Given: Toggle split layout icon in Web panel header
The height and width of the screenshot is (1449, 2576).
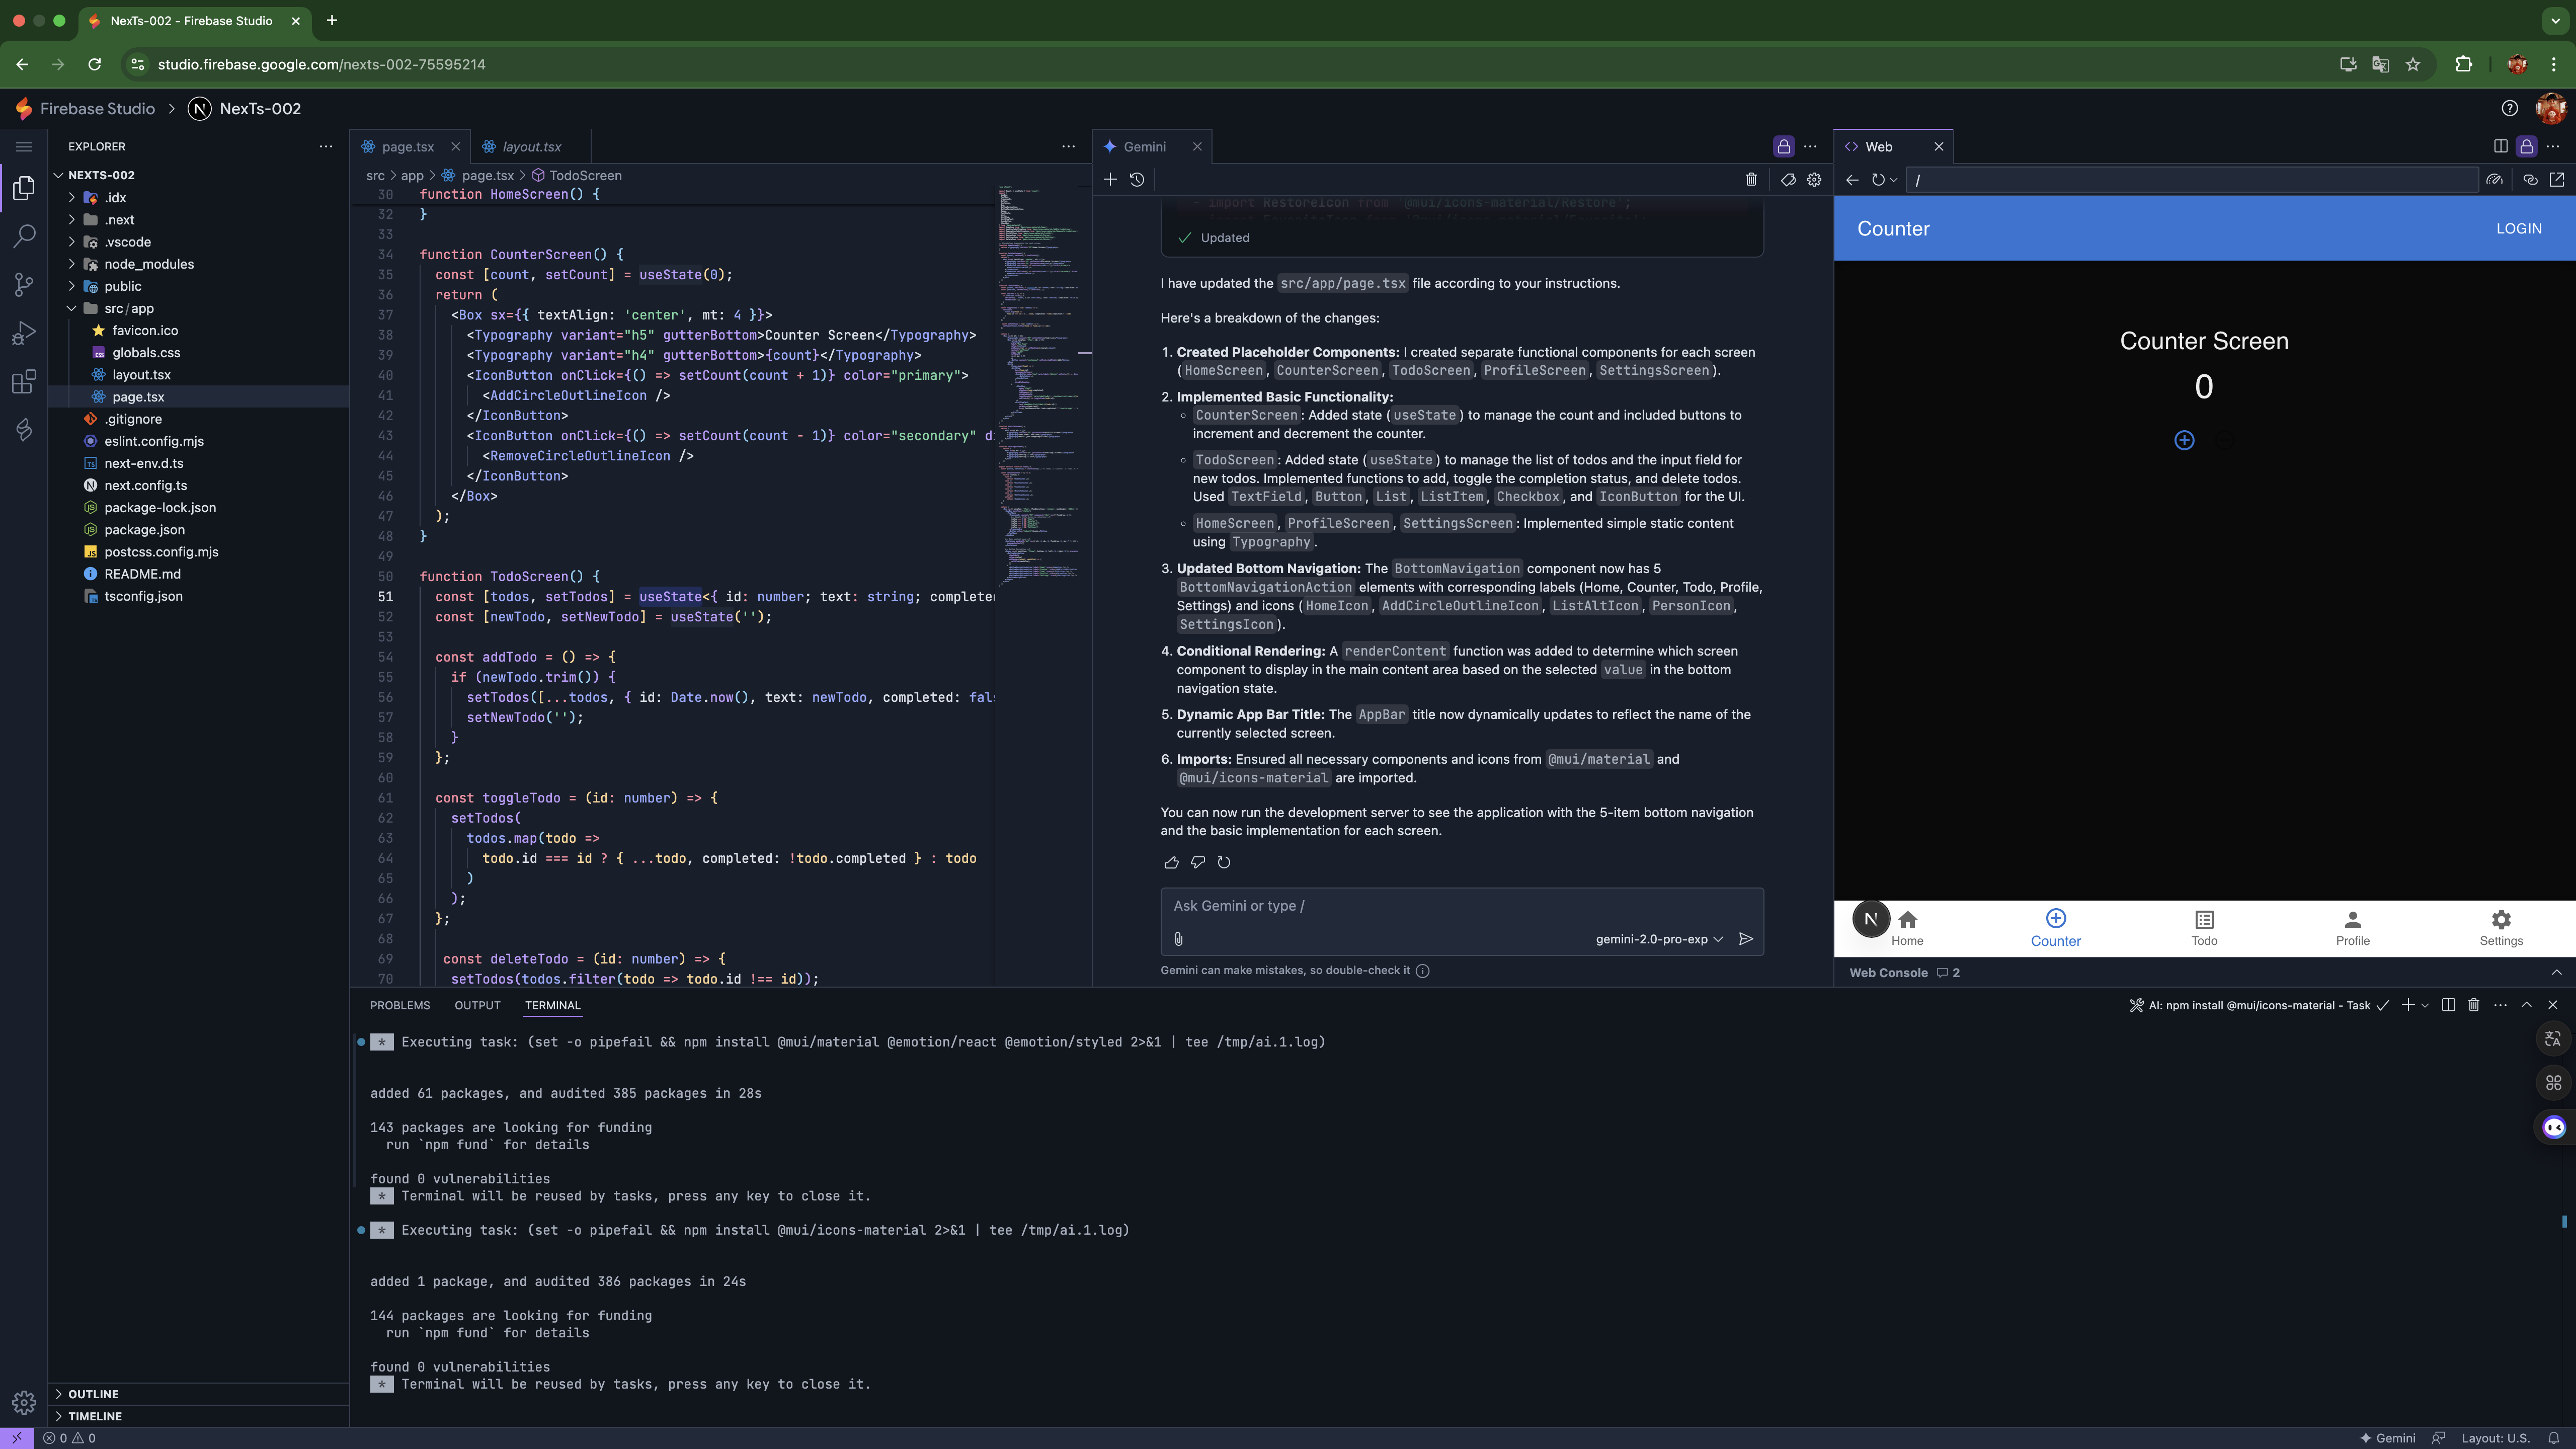Looking at the screenshot, I should point(2500,147).
